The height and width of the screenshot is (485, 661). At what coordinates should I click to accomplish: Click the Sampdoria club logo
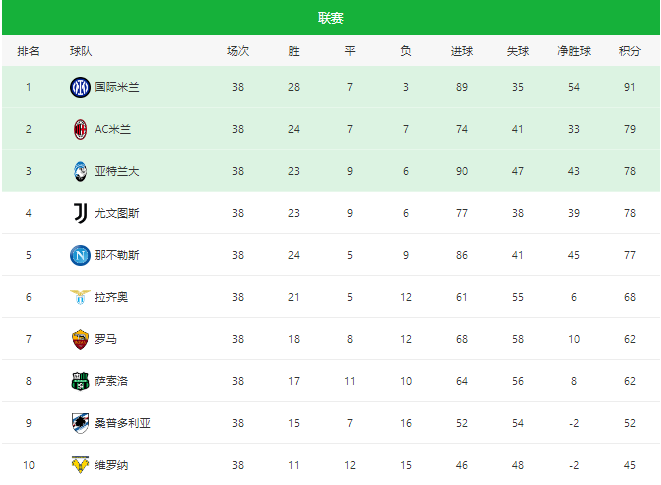(x=80, y=423)
